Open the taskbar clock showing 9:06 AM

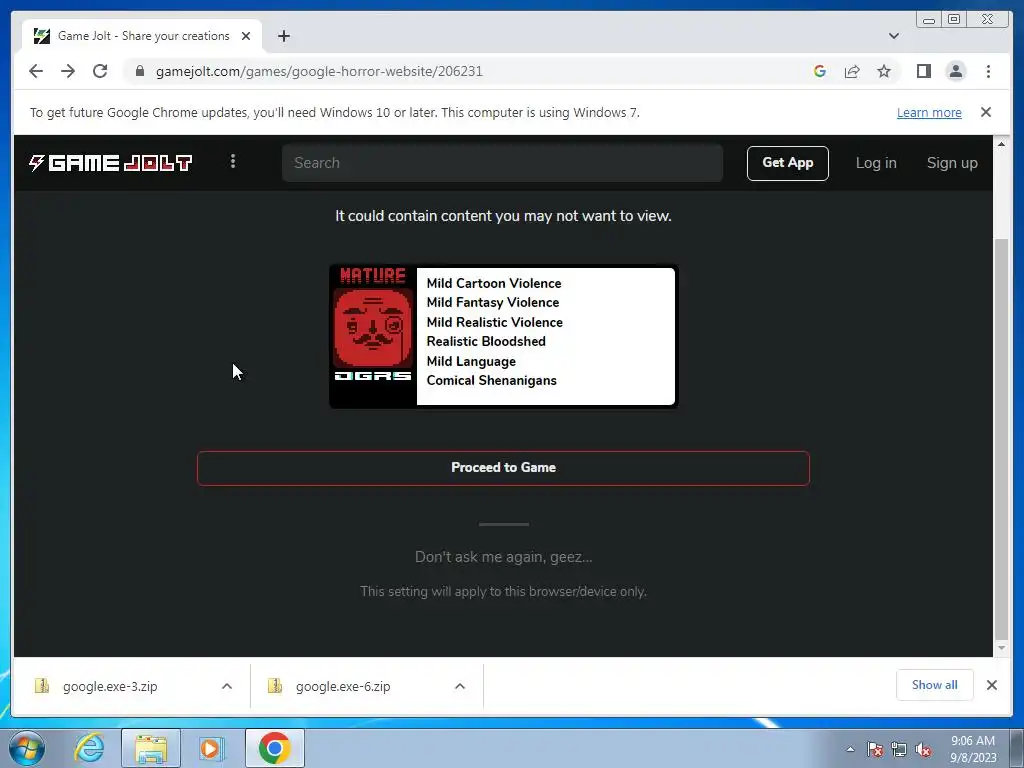(x=973, y=749)
